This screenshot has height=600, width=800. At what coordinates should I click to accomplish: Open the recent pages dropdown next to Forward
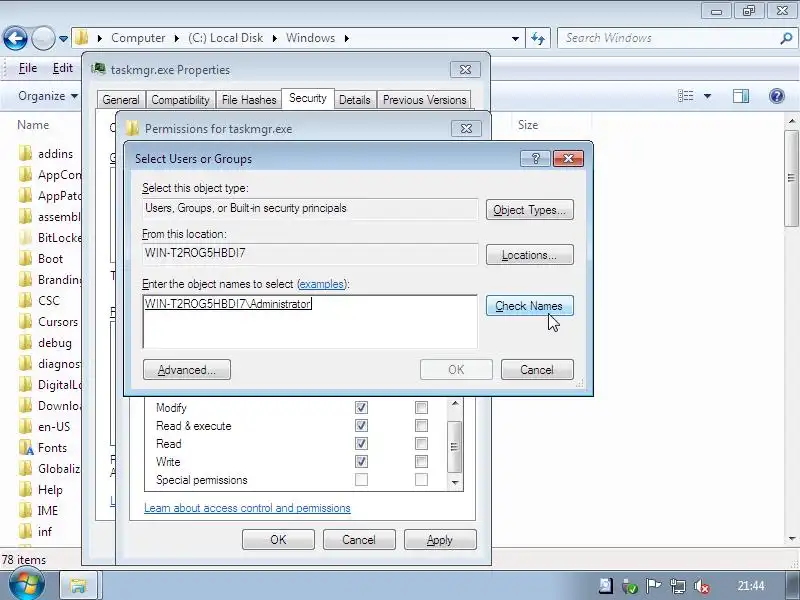click(x=63, y=39)
